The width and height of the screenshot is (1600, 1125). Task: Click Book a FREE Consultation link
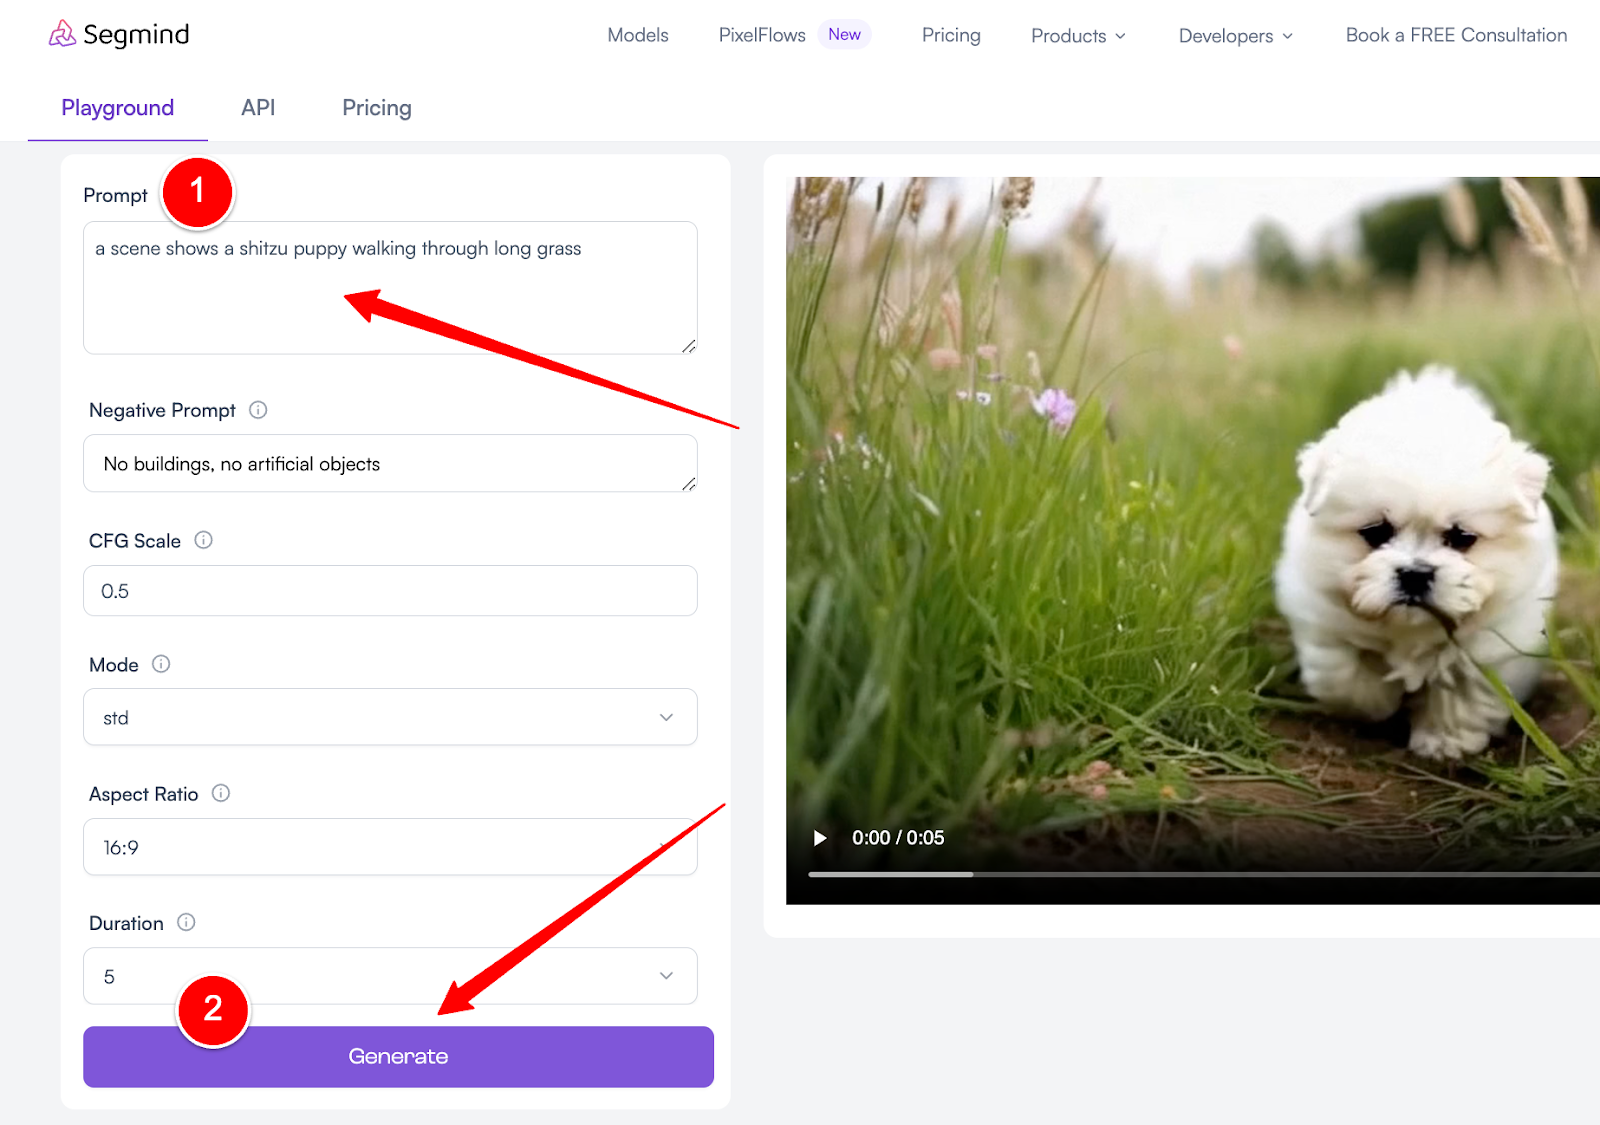(x=1456, y=35)
